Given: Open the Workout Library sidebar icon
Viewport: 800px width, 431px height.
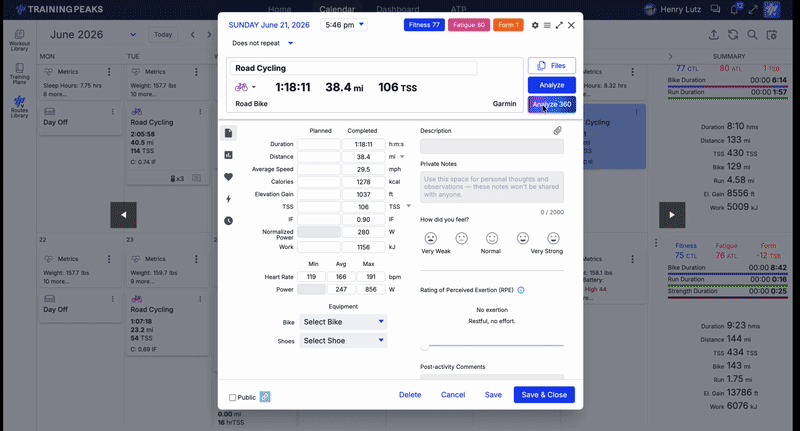Looking at the screenshot, I should [19, 39].
